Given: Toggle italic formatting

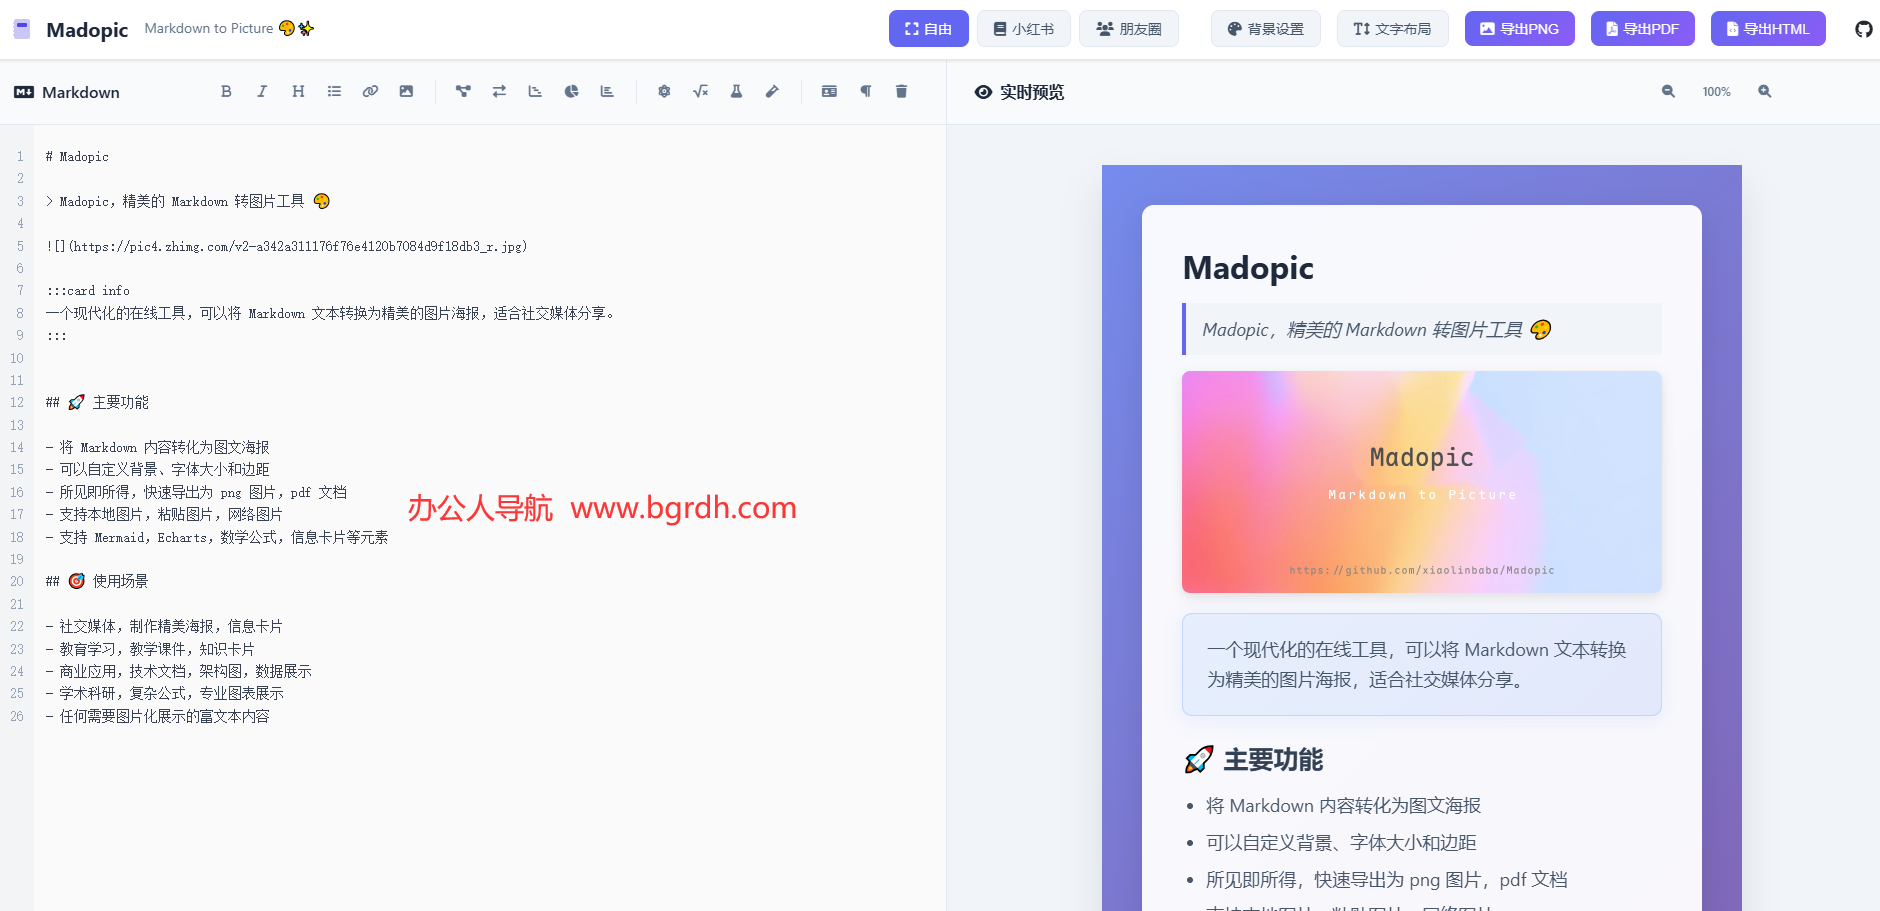Looking at the screenshot, I should point(262,91).
